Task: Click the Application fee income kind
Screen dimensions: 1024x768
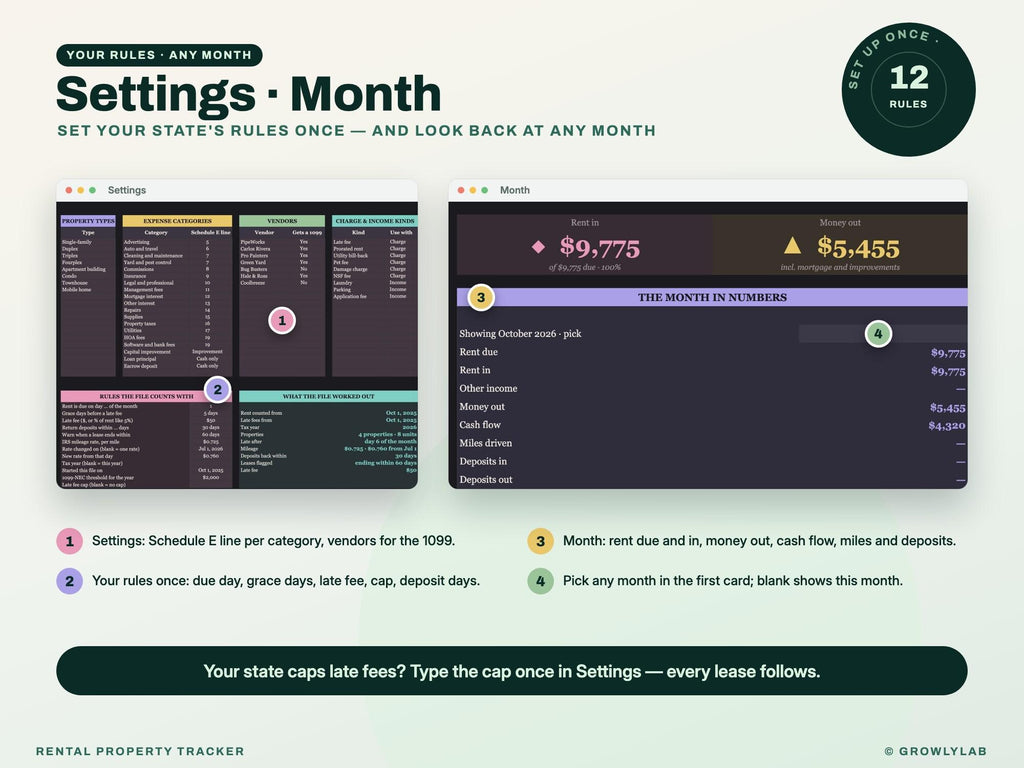Action: (x=350, y=296)
